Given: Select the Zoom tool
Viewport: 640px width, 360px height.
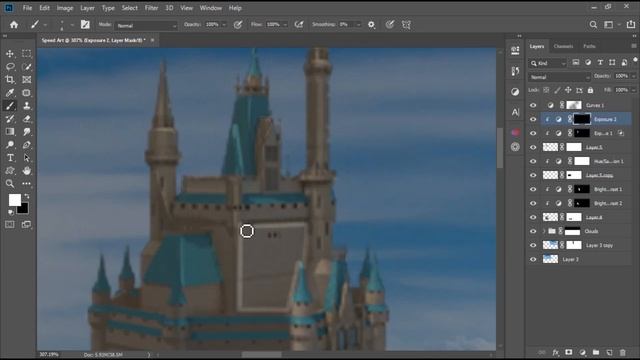Looking at the screenshot, I should click(10, 184).
